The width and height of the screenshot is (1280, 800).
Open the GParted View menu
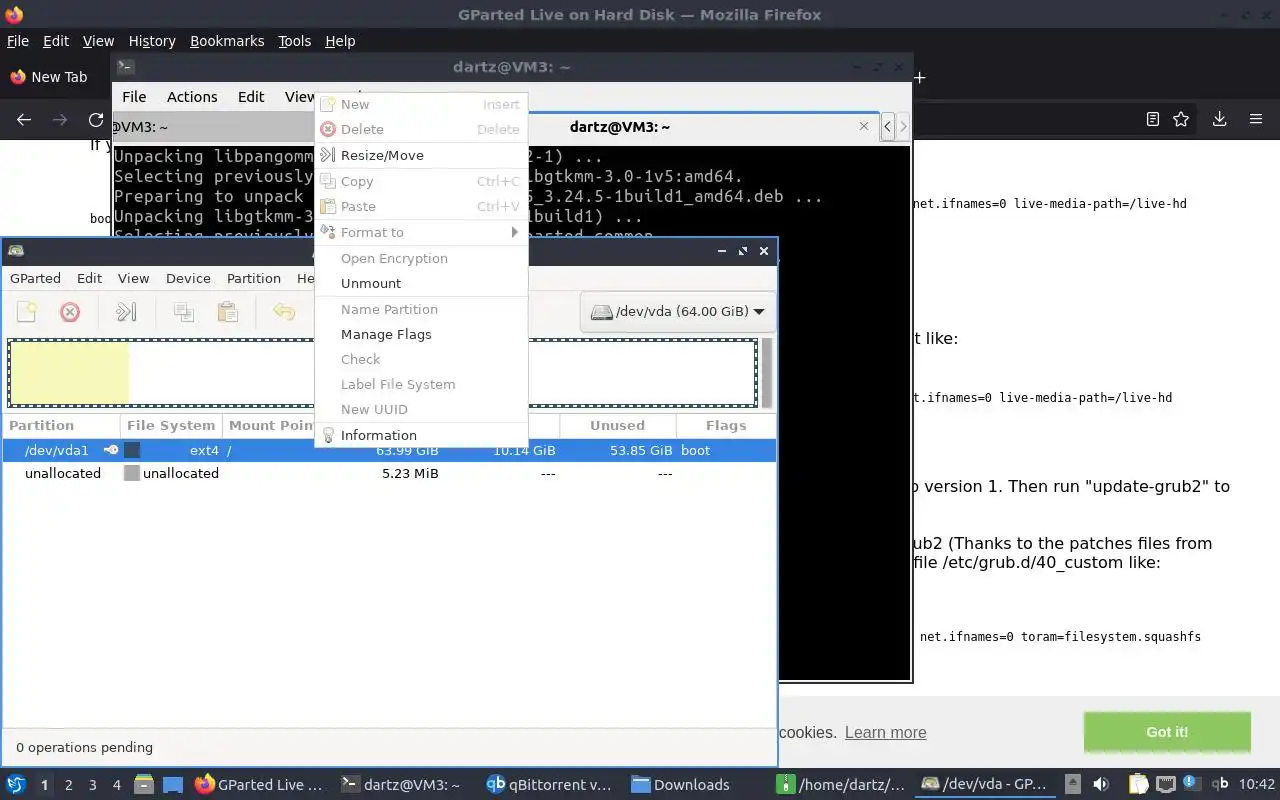pyautogui.click(x=133, y=278)
